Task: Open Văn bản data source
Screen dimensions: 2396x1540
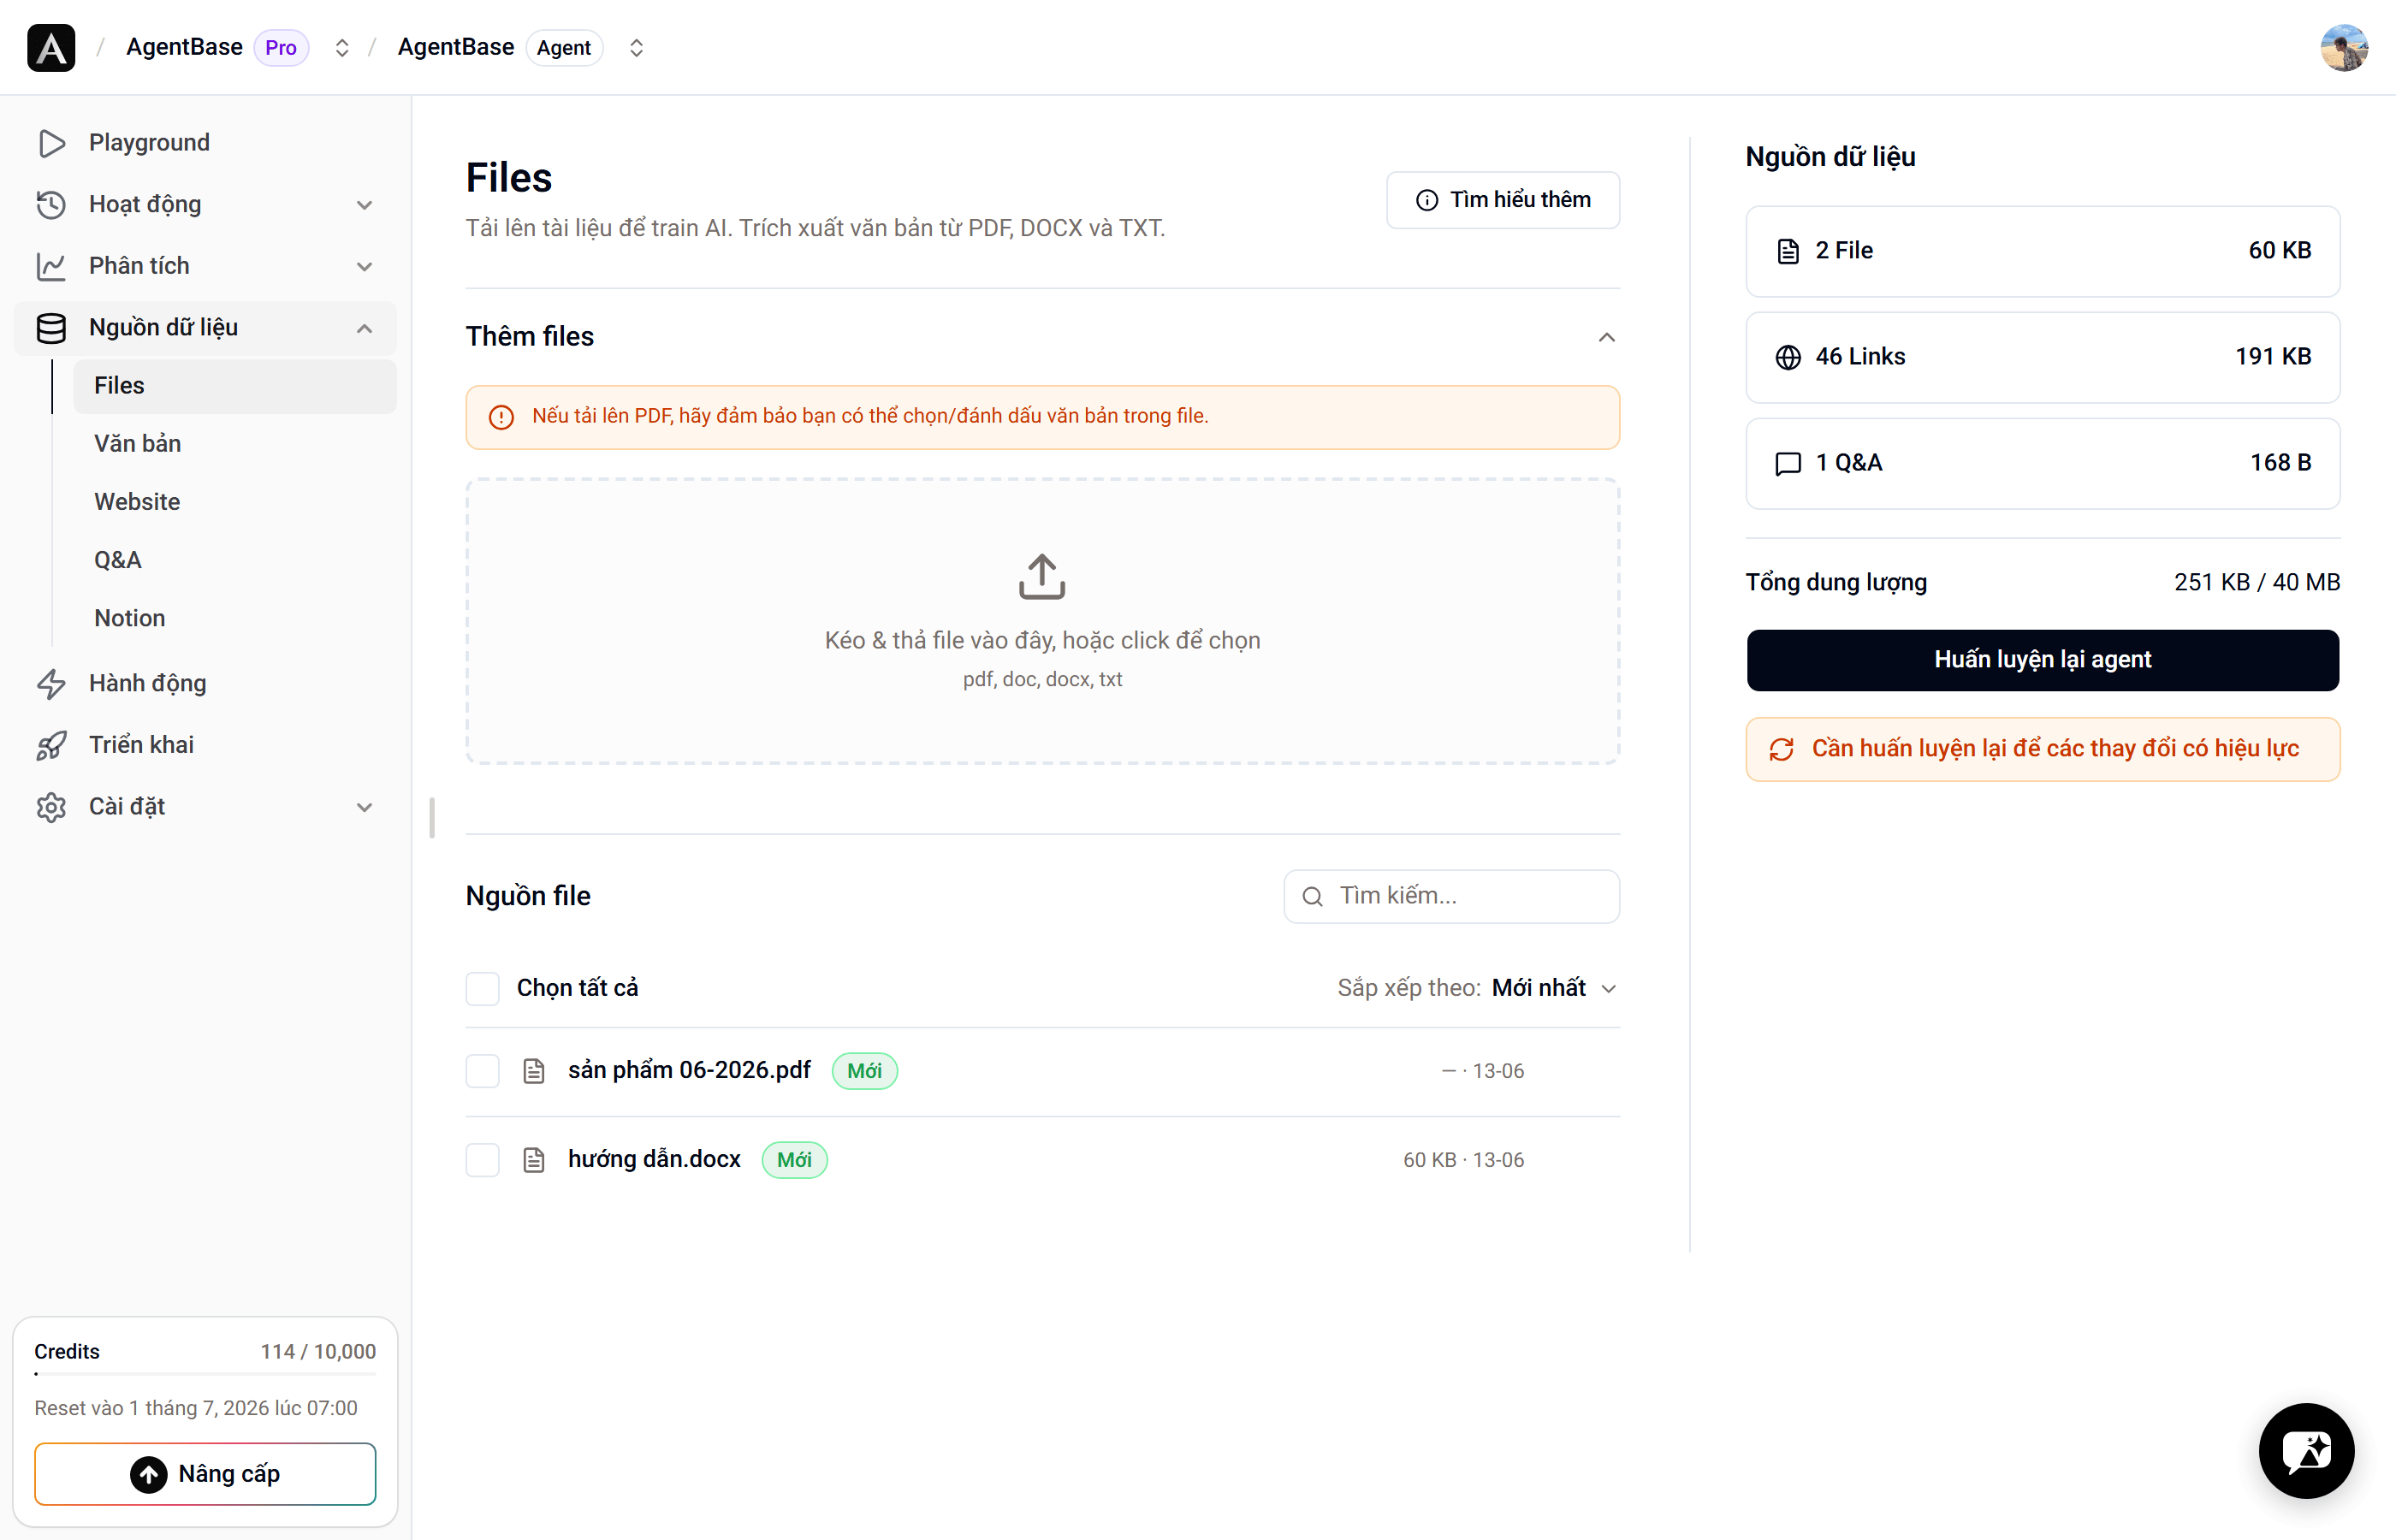Action: (x=235, y=444)
